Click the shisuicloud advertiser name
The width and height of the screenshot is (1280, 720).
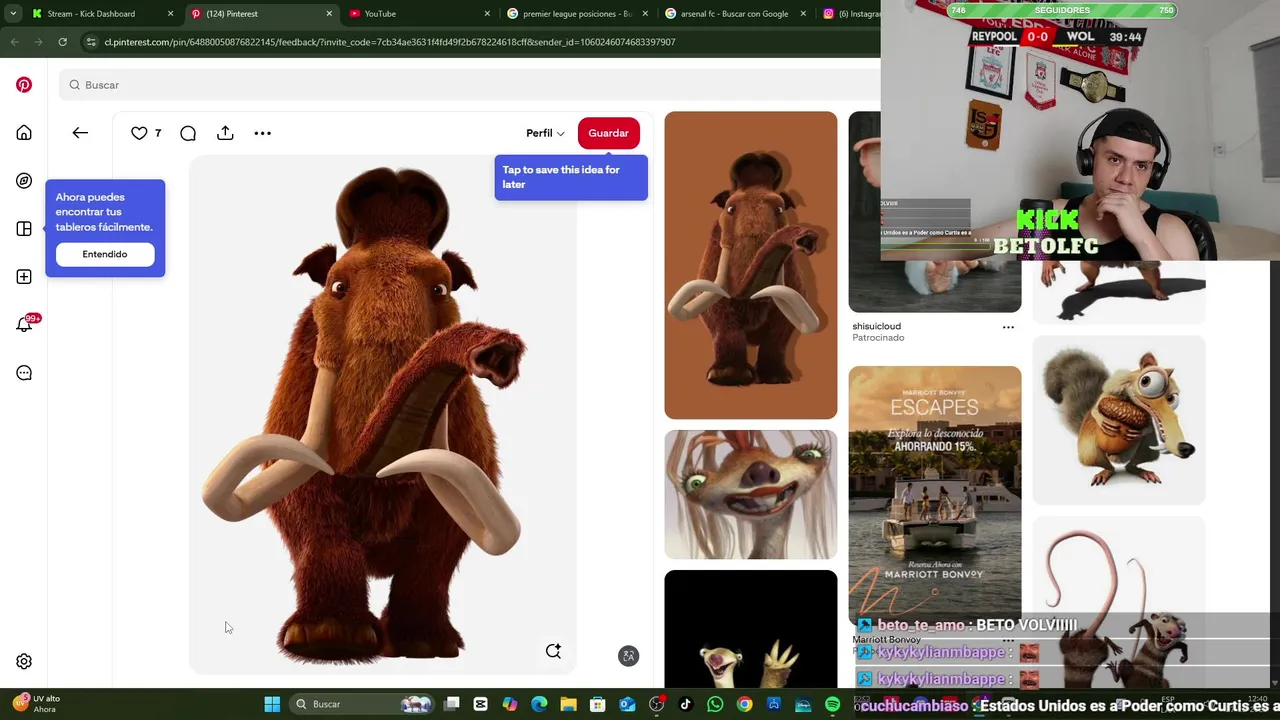click(x=876, y=326)
